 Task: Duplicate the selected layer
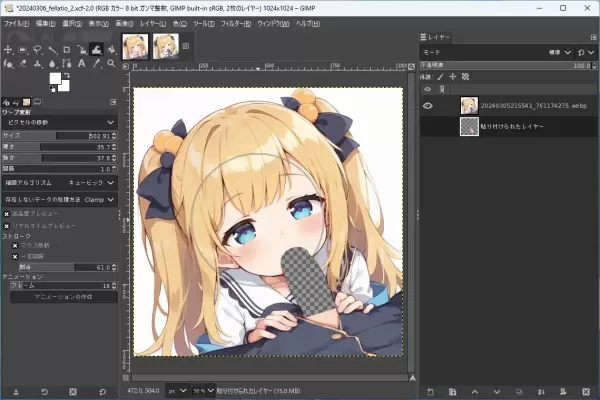(x=519, y=392)
